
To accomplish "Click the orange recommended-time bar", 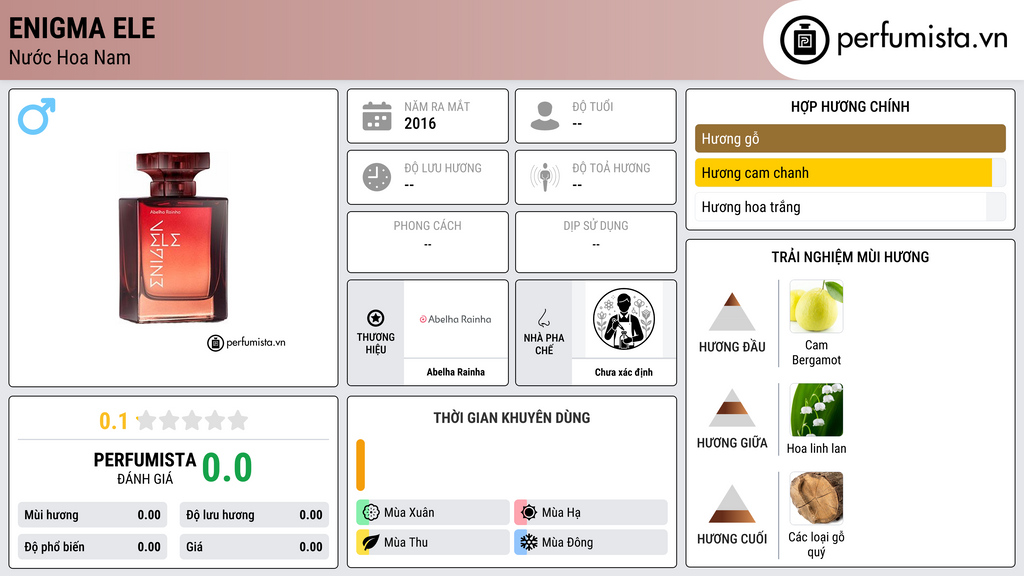I will pos(360,465).
